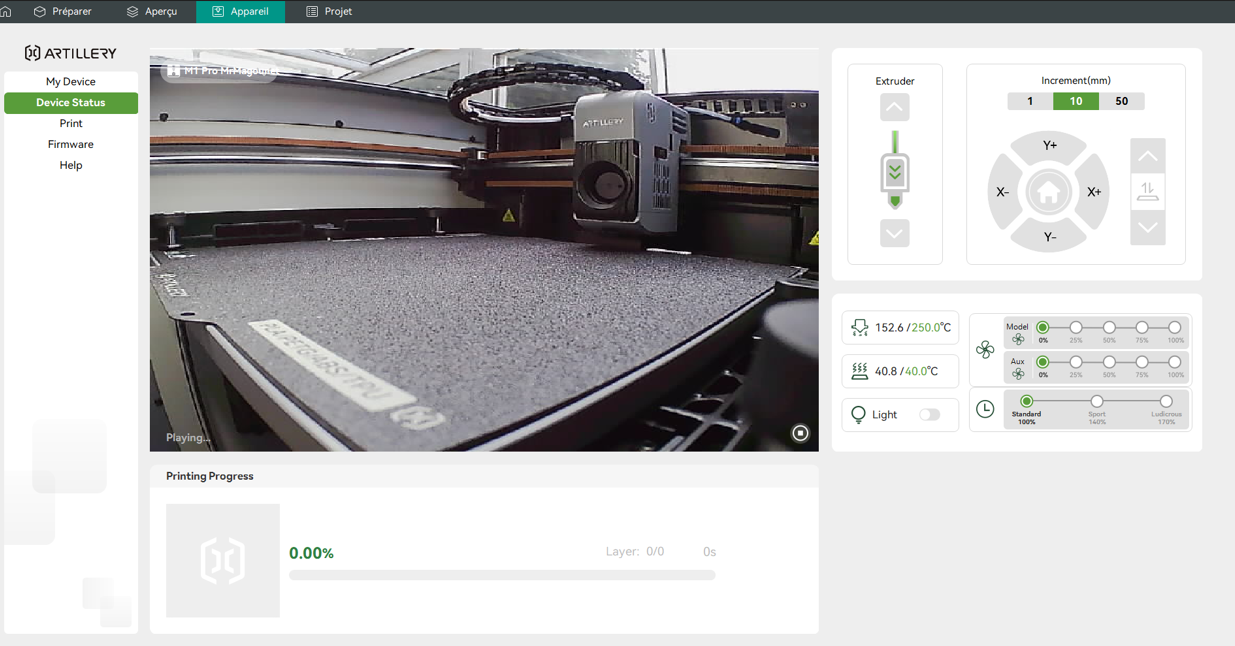This screenshot has width=1235, height=646.
Task: Click the Model fan icon
Action: tap(1018, 339)
